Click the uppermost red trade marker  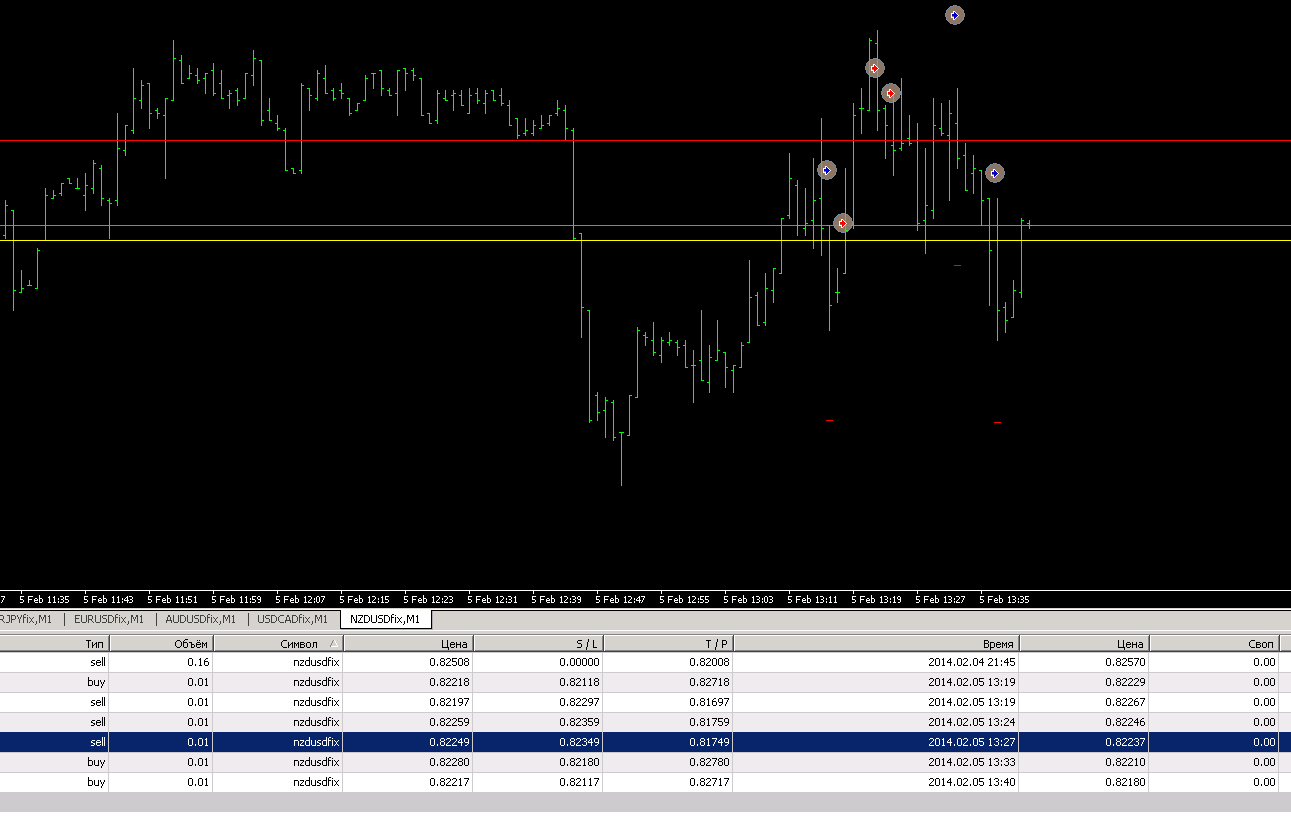[x=874, y=68]
